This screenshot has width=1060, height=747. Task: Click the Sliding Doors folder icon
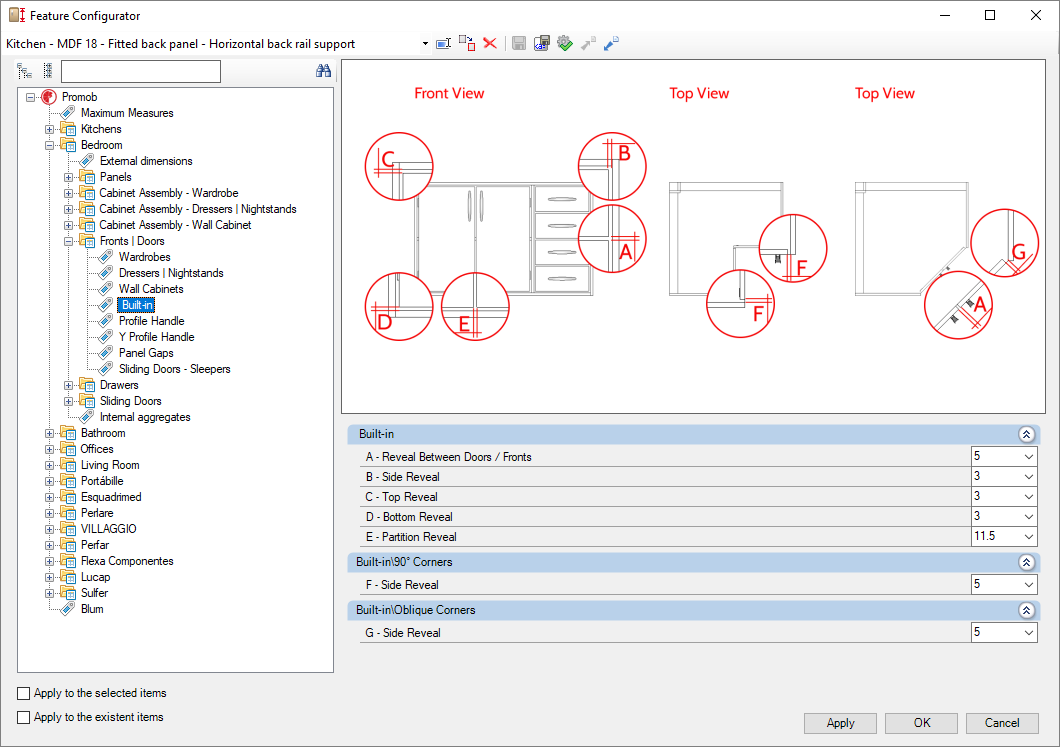coord(87,401)
